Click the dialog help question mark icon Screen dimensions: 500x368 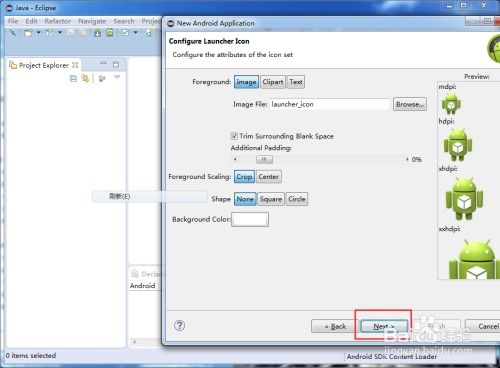(179, 325)
